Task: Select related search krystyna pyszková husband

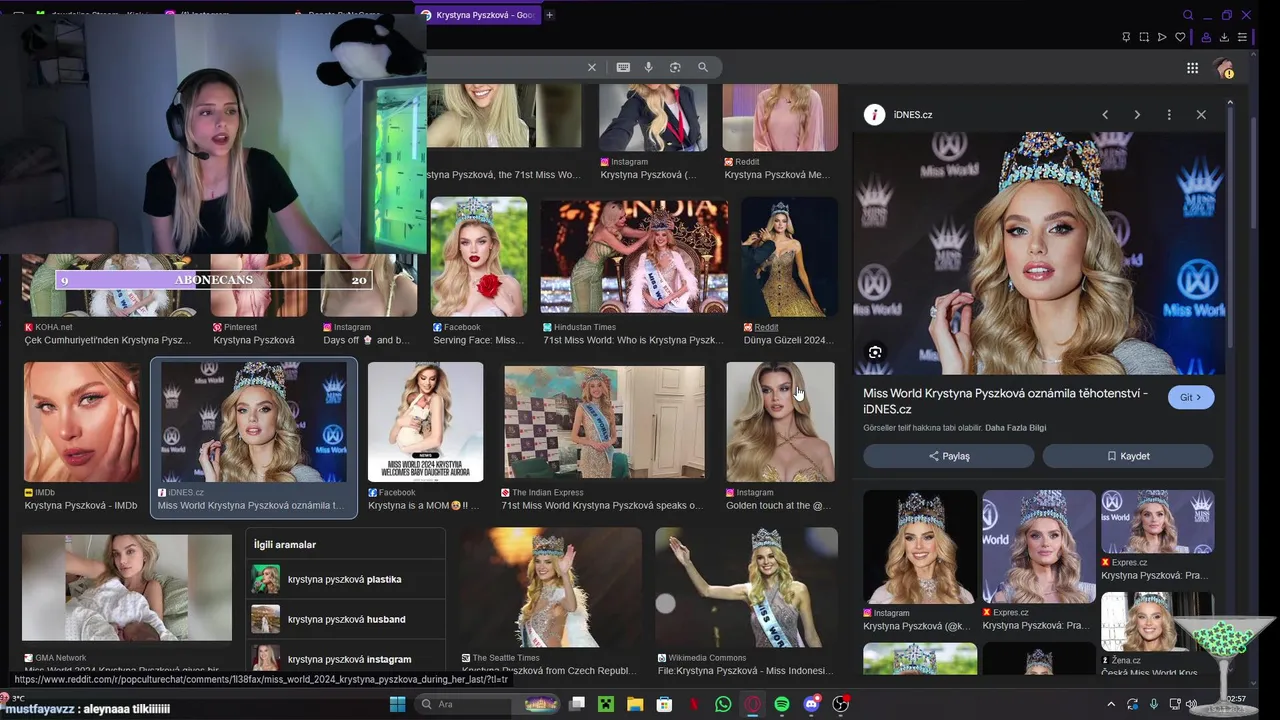Action: 345,619
